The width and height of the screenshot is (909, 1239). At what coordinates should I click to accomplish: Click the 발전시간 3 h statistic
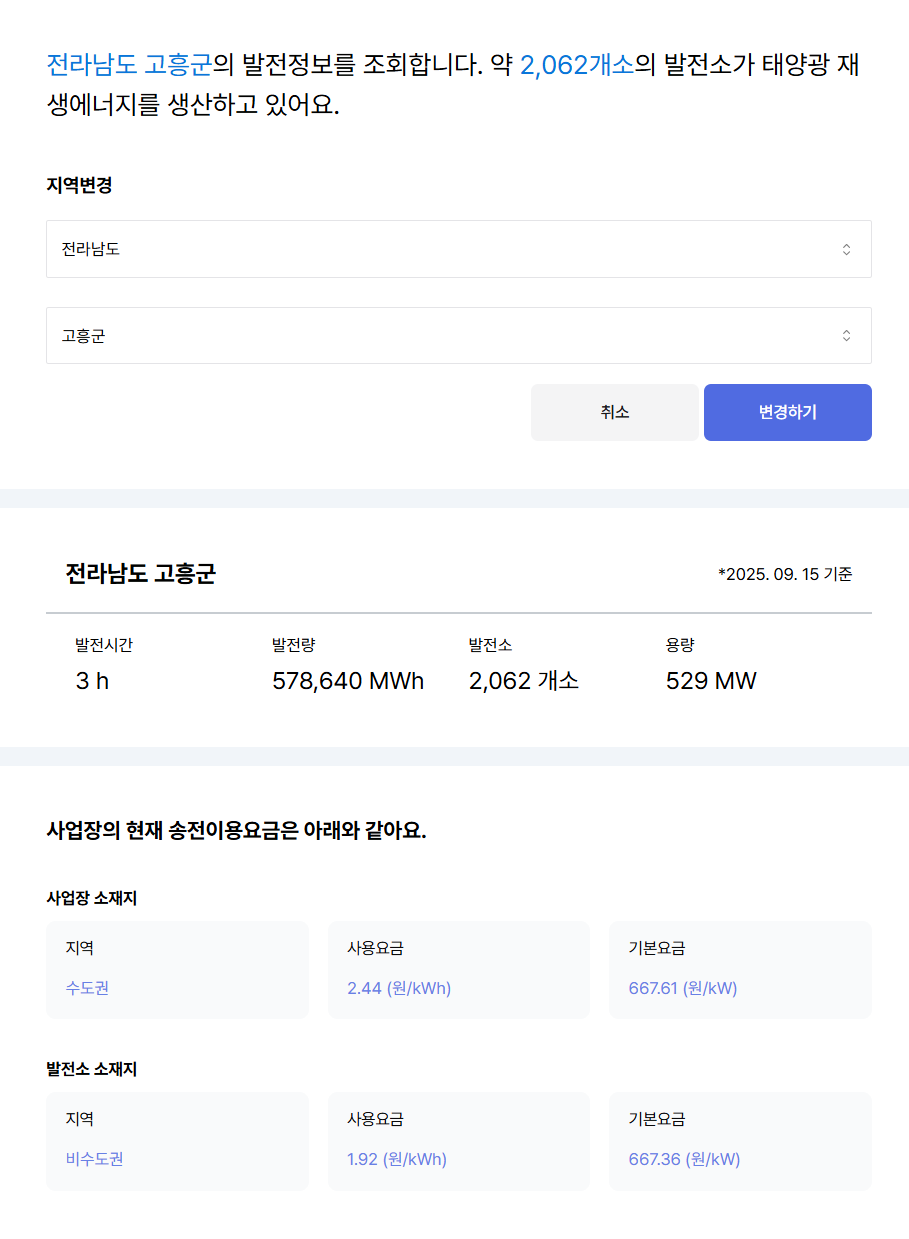point(104,665)
